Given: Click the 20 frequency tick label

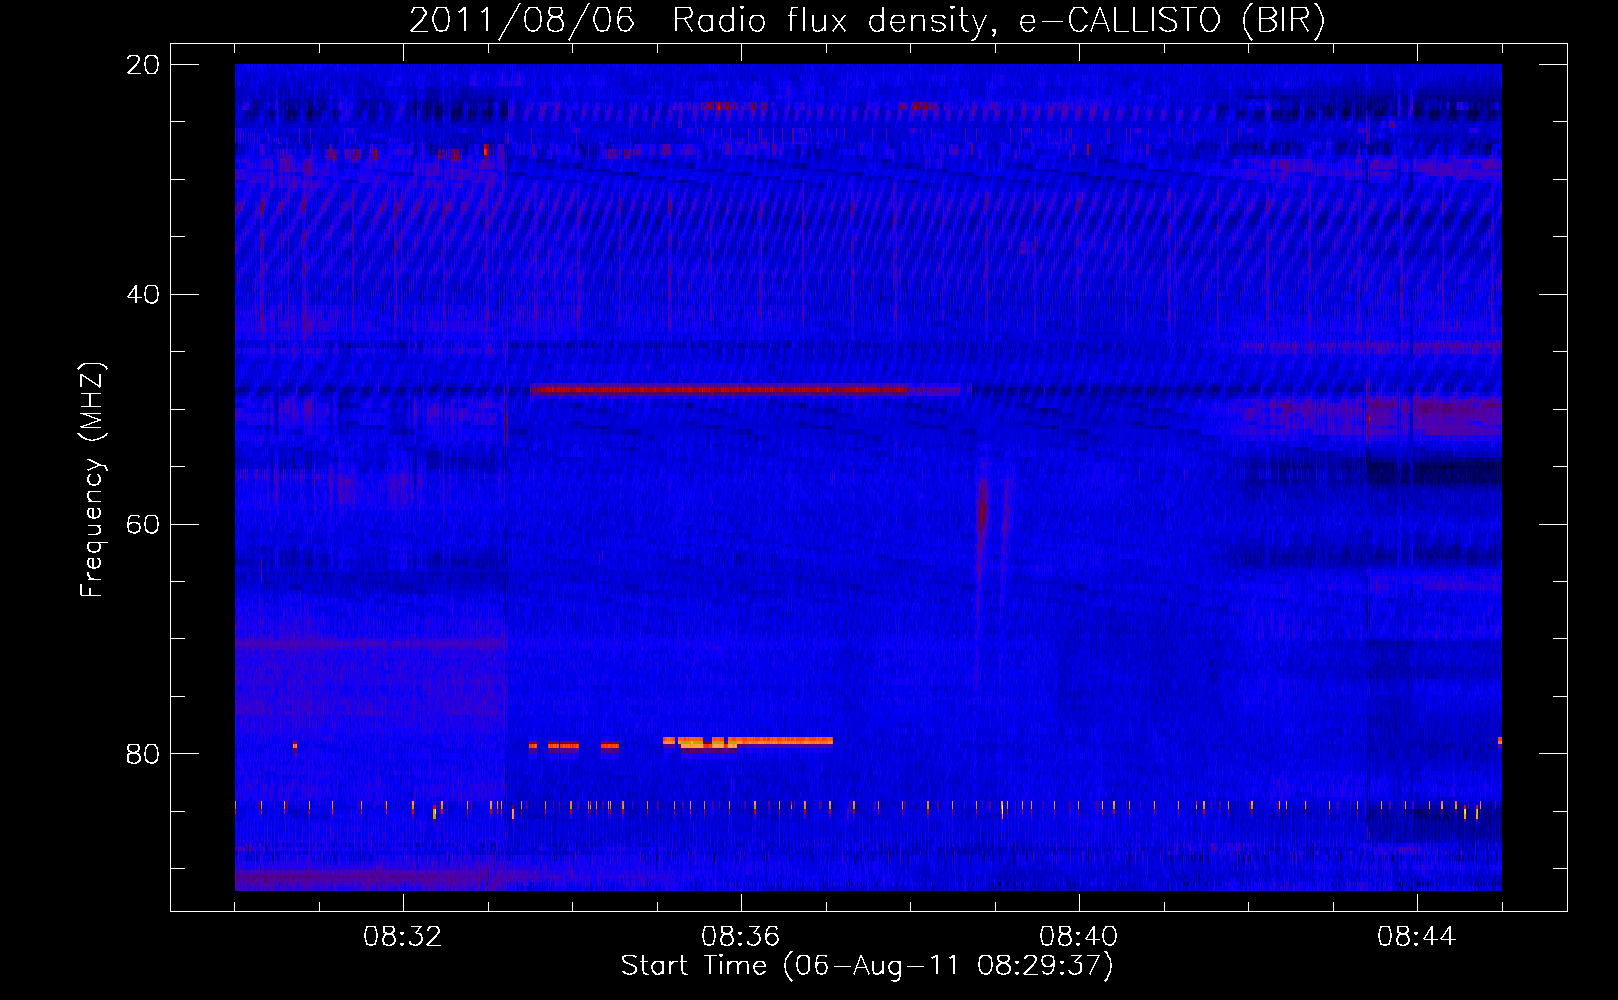Looking at the screenshot, I should pyautogui.click(x=142, y=65).
